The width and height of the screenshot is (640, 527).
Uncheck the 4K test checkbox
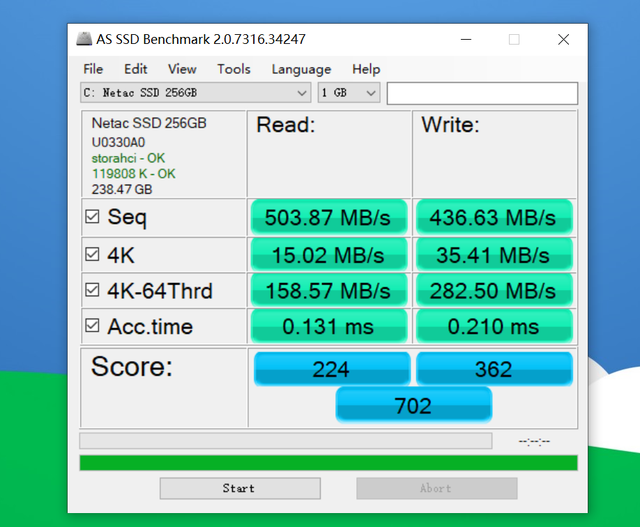92,254
